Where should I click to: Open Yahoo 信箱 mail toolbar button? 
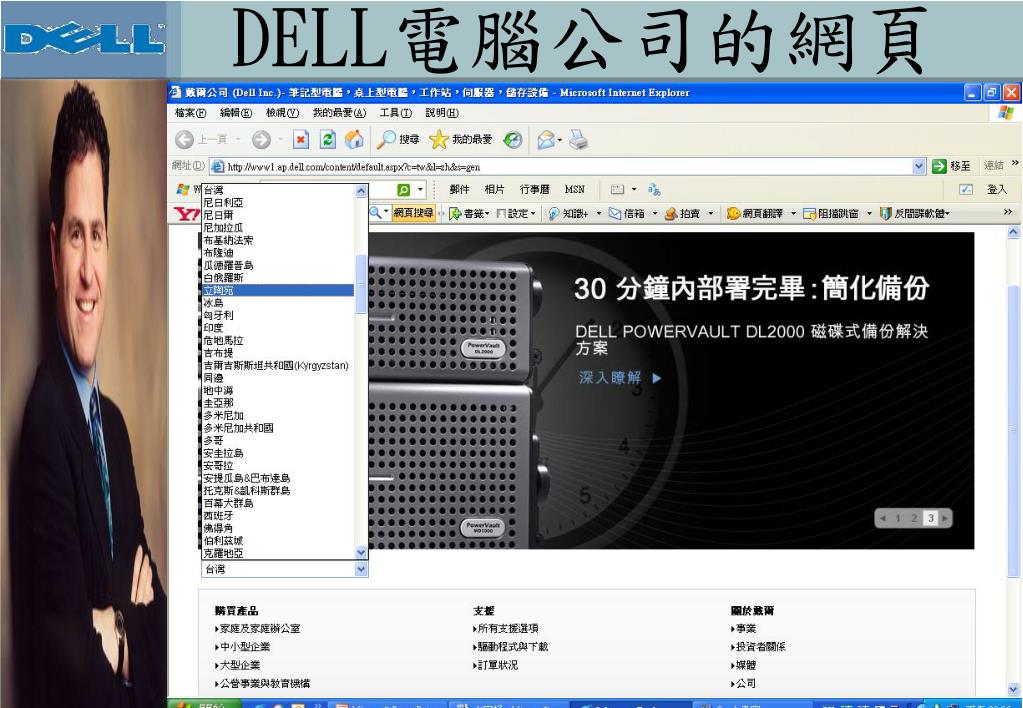click(x=627, y=213)
